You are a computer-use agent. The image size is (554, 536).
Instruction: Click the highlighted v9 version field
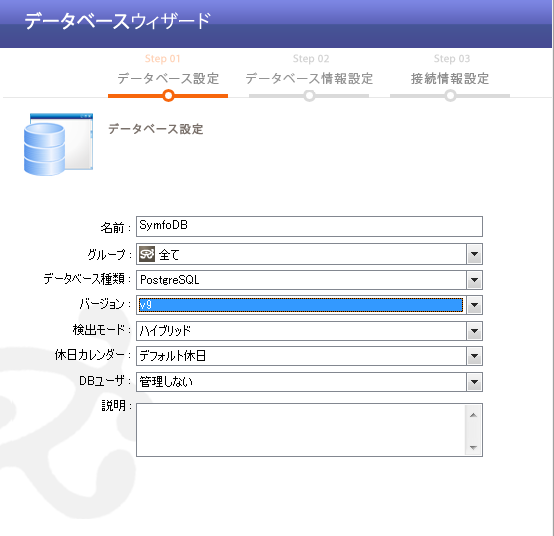click(301, 305)
